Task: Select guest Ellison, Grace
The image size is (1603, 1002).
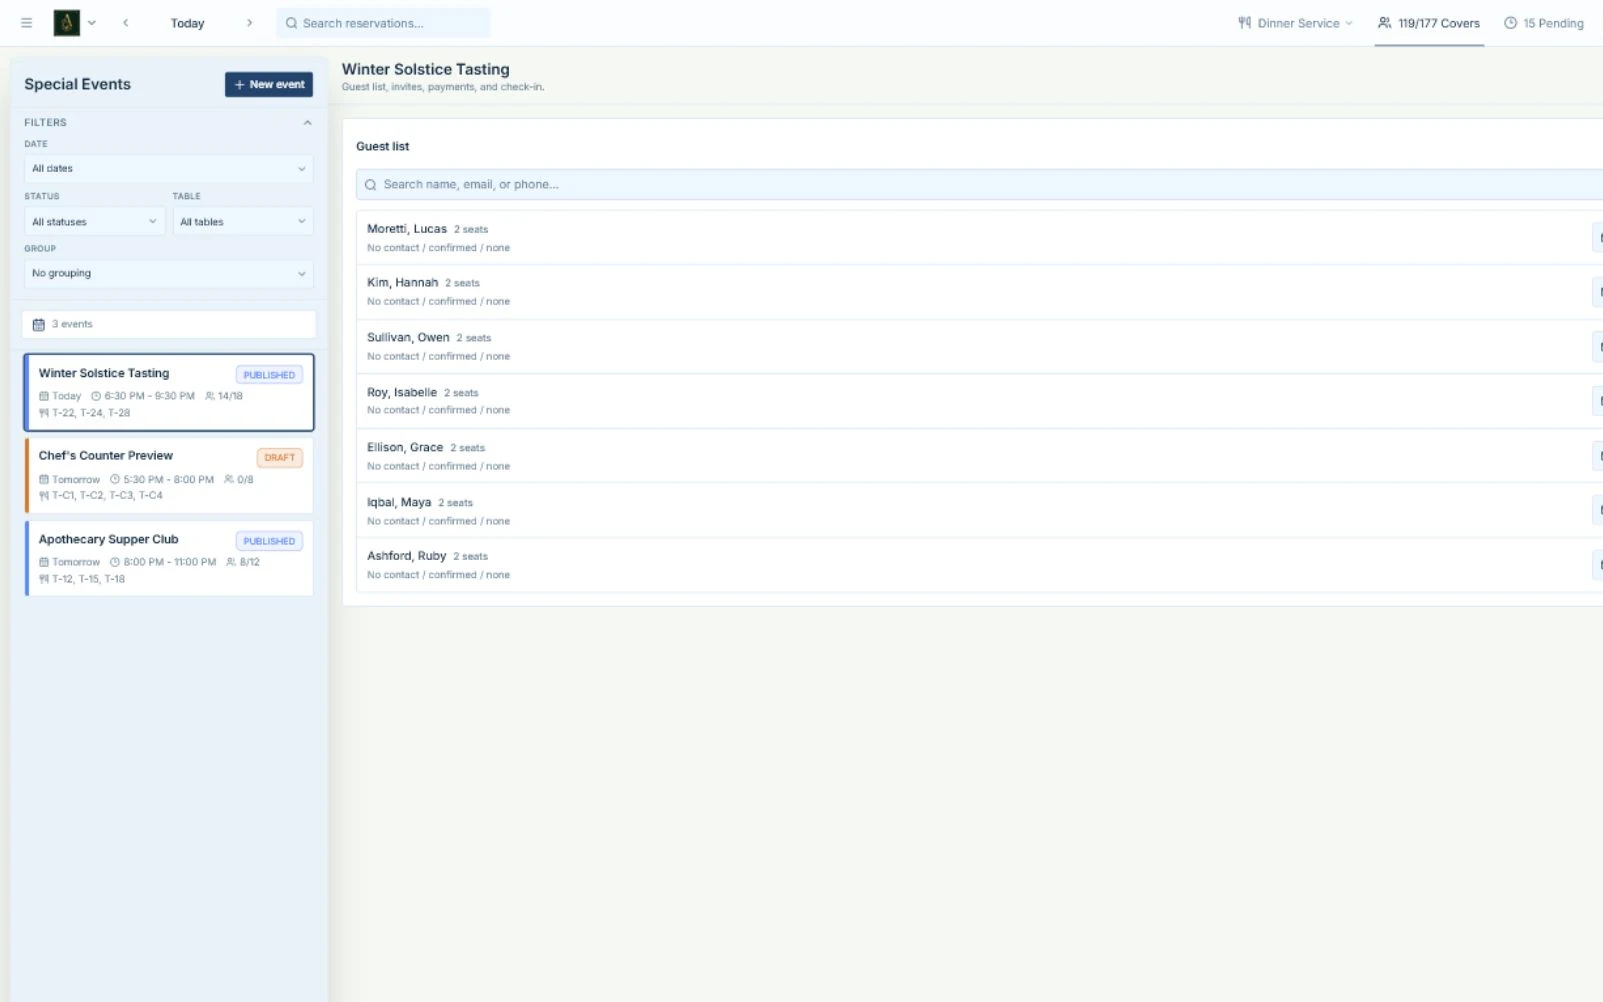Action: pos(979,456)
